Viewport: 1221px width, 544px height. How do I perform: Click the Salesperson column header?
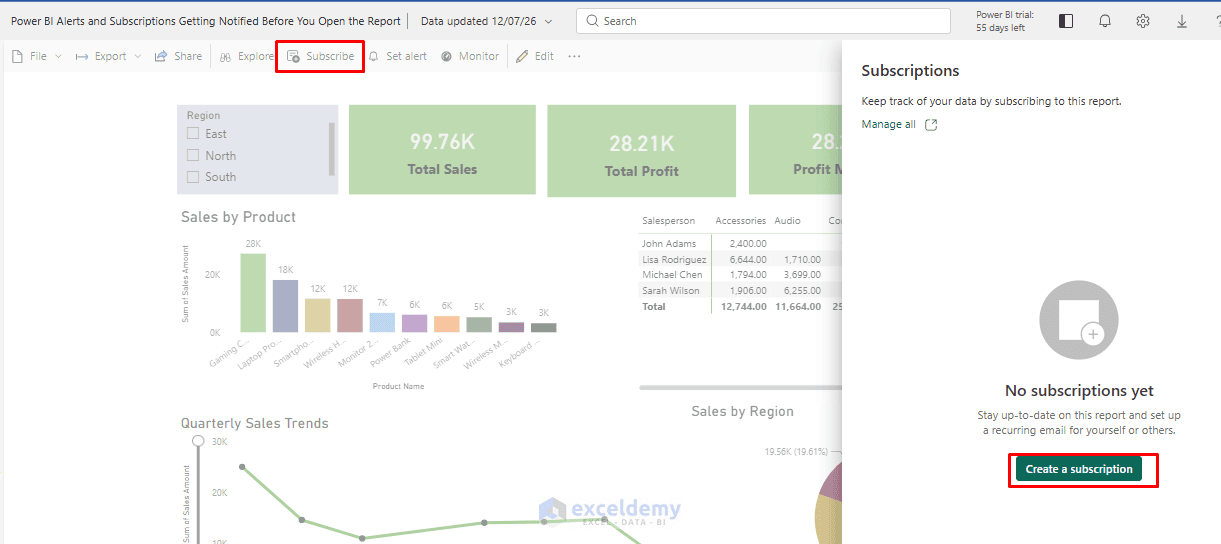[668, 220]
